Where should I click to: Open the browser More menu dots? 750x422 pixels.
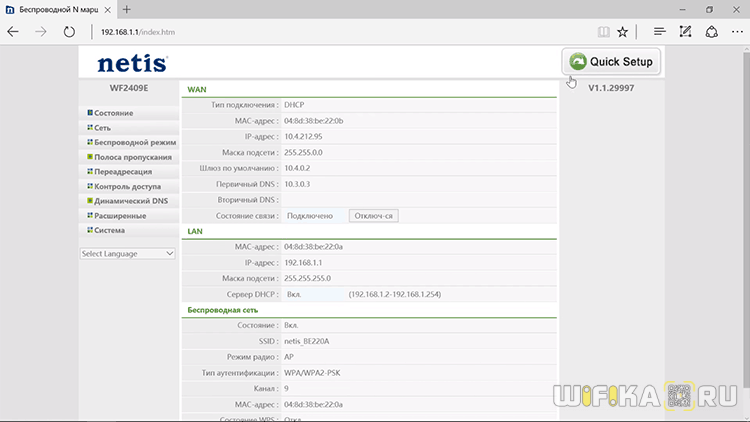tap(737, 32)
